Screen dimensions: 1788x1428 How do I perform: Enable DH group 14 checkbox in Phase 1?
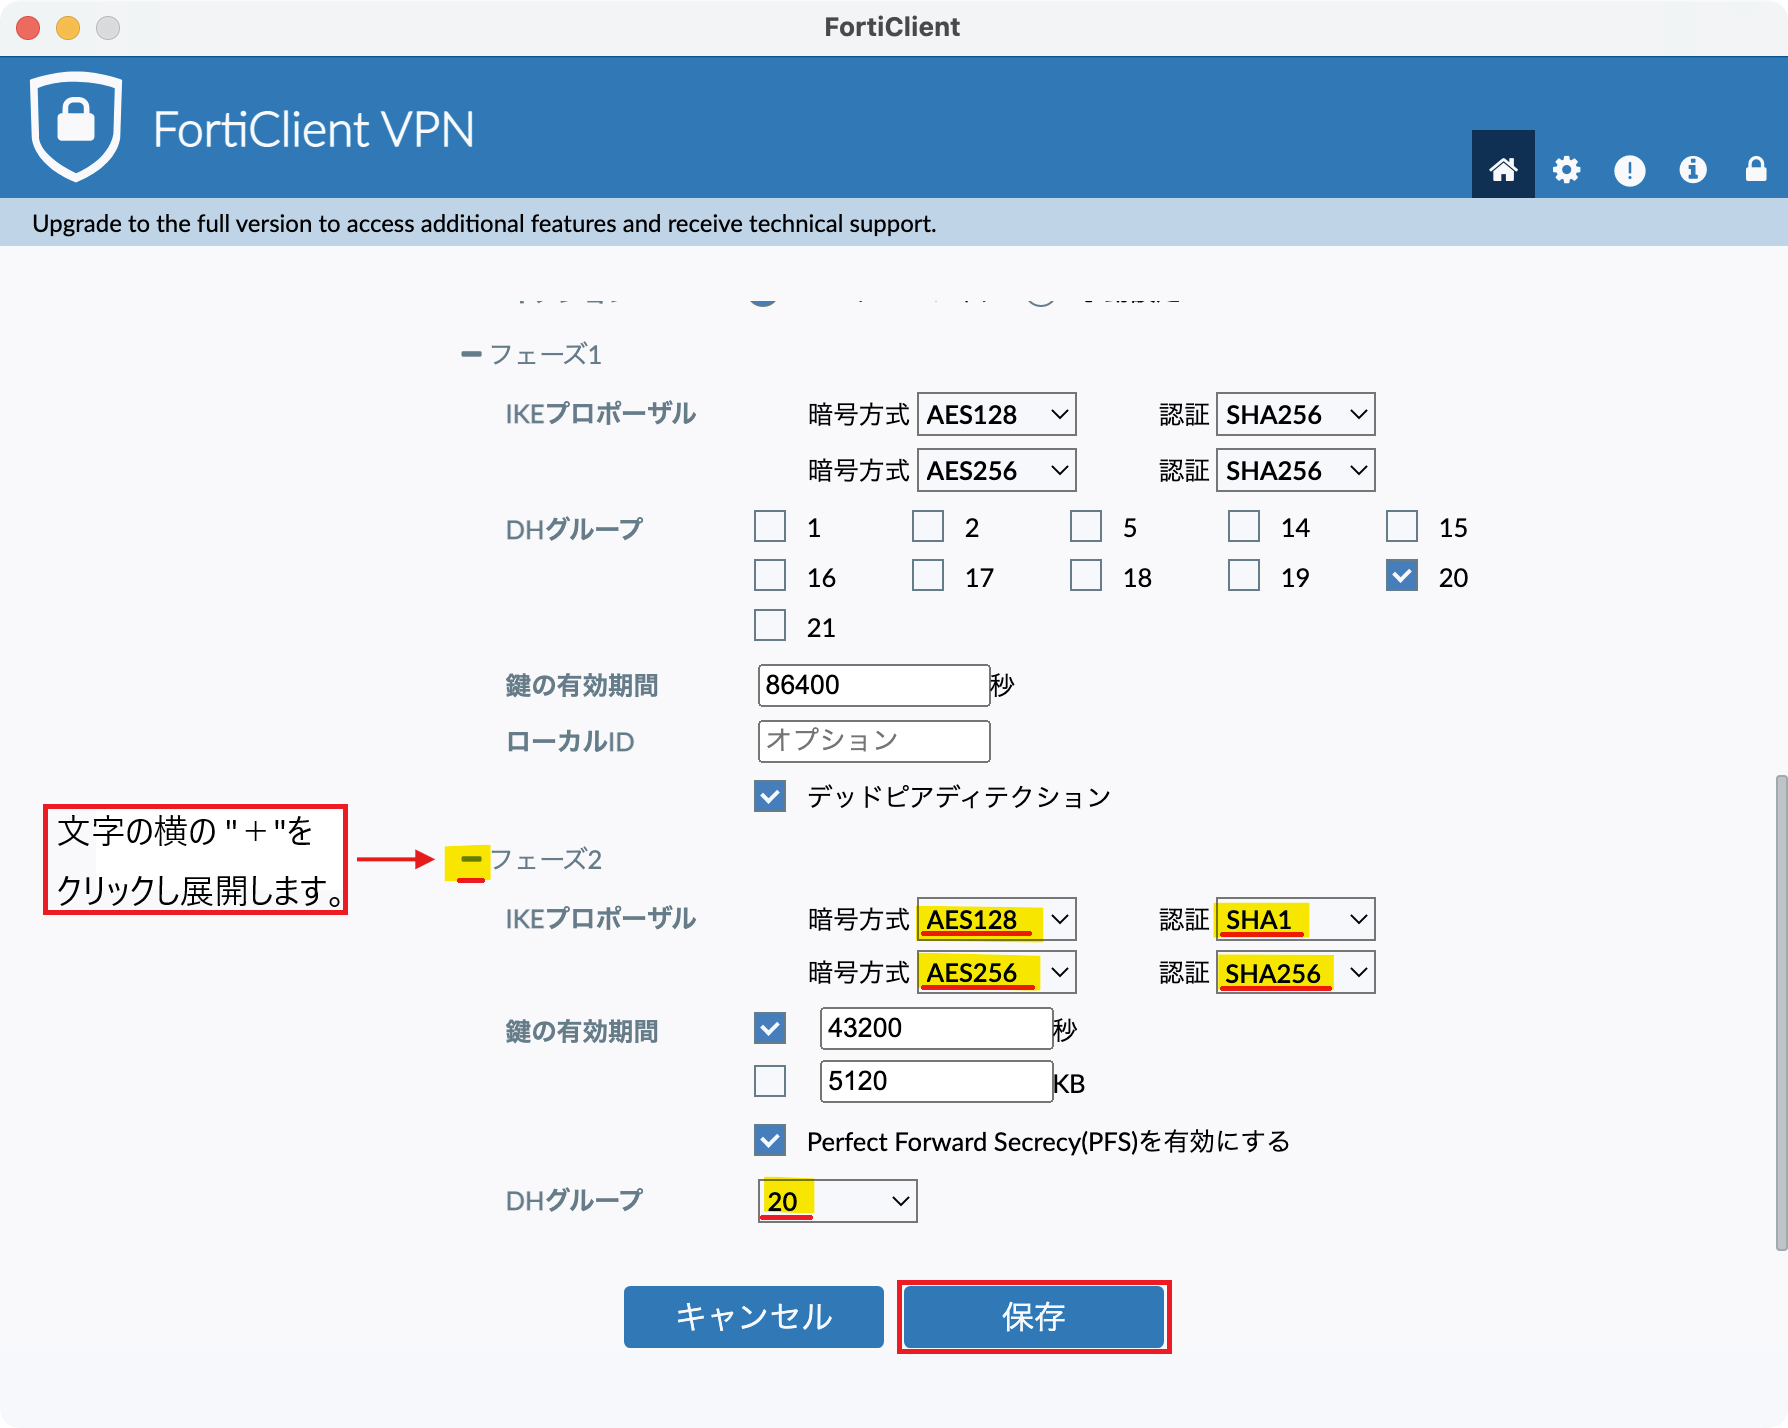[x=1243, y=526]
